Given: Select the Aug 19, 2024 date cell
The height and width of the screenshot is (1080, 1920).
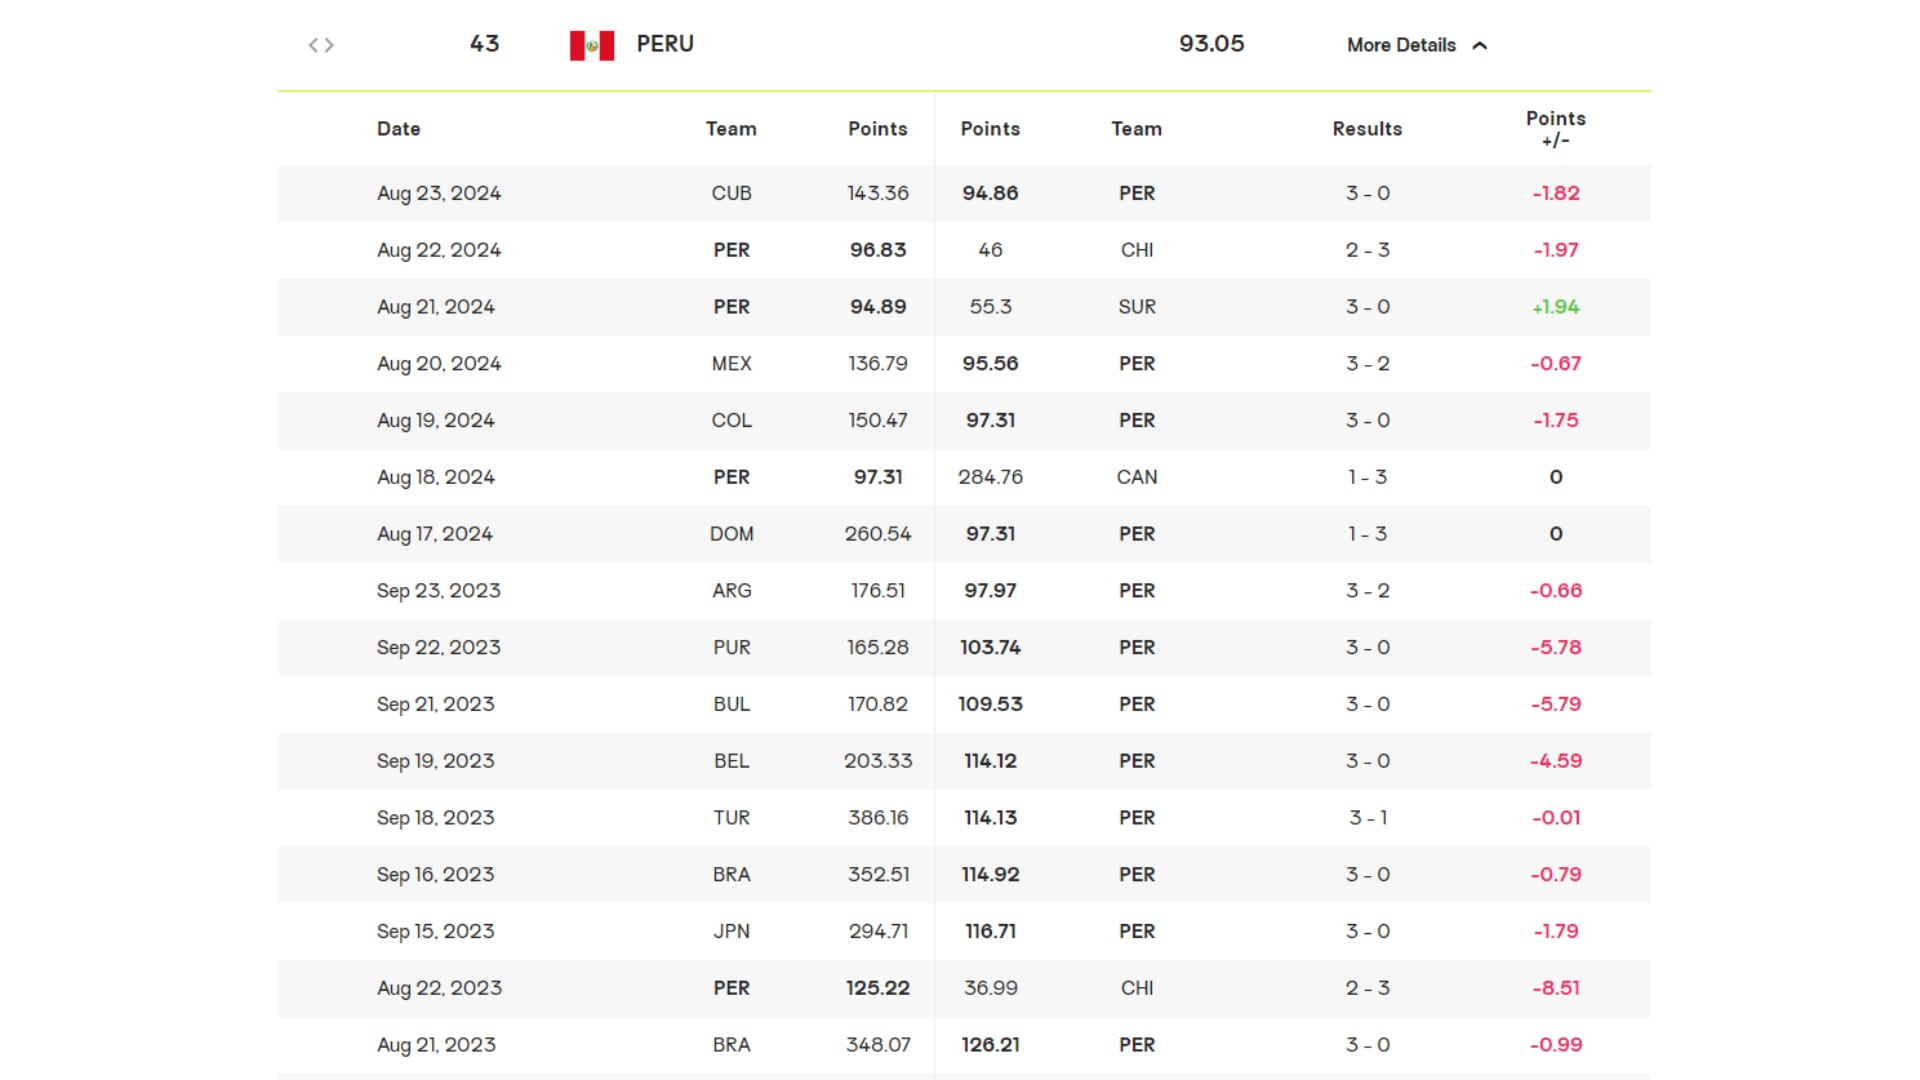Looking at the screenshot, I should 436,421.
